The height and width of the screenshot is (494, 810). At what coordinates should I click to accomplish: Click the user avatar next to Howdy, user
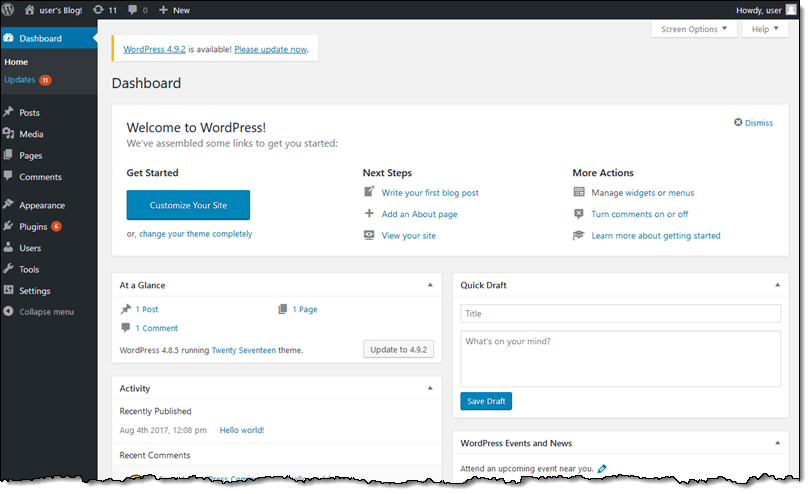tap(791, 10)
